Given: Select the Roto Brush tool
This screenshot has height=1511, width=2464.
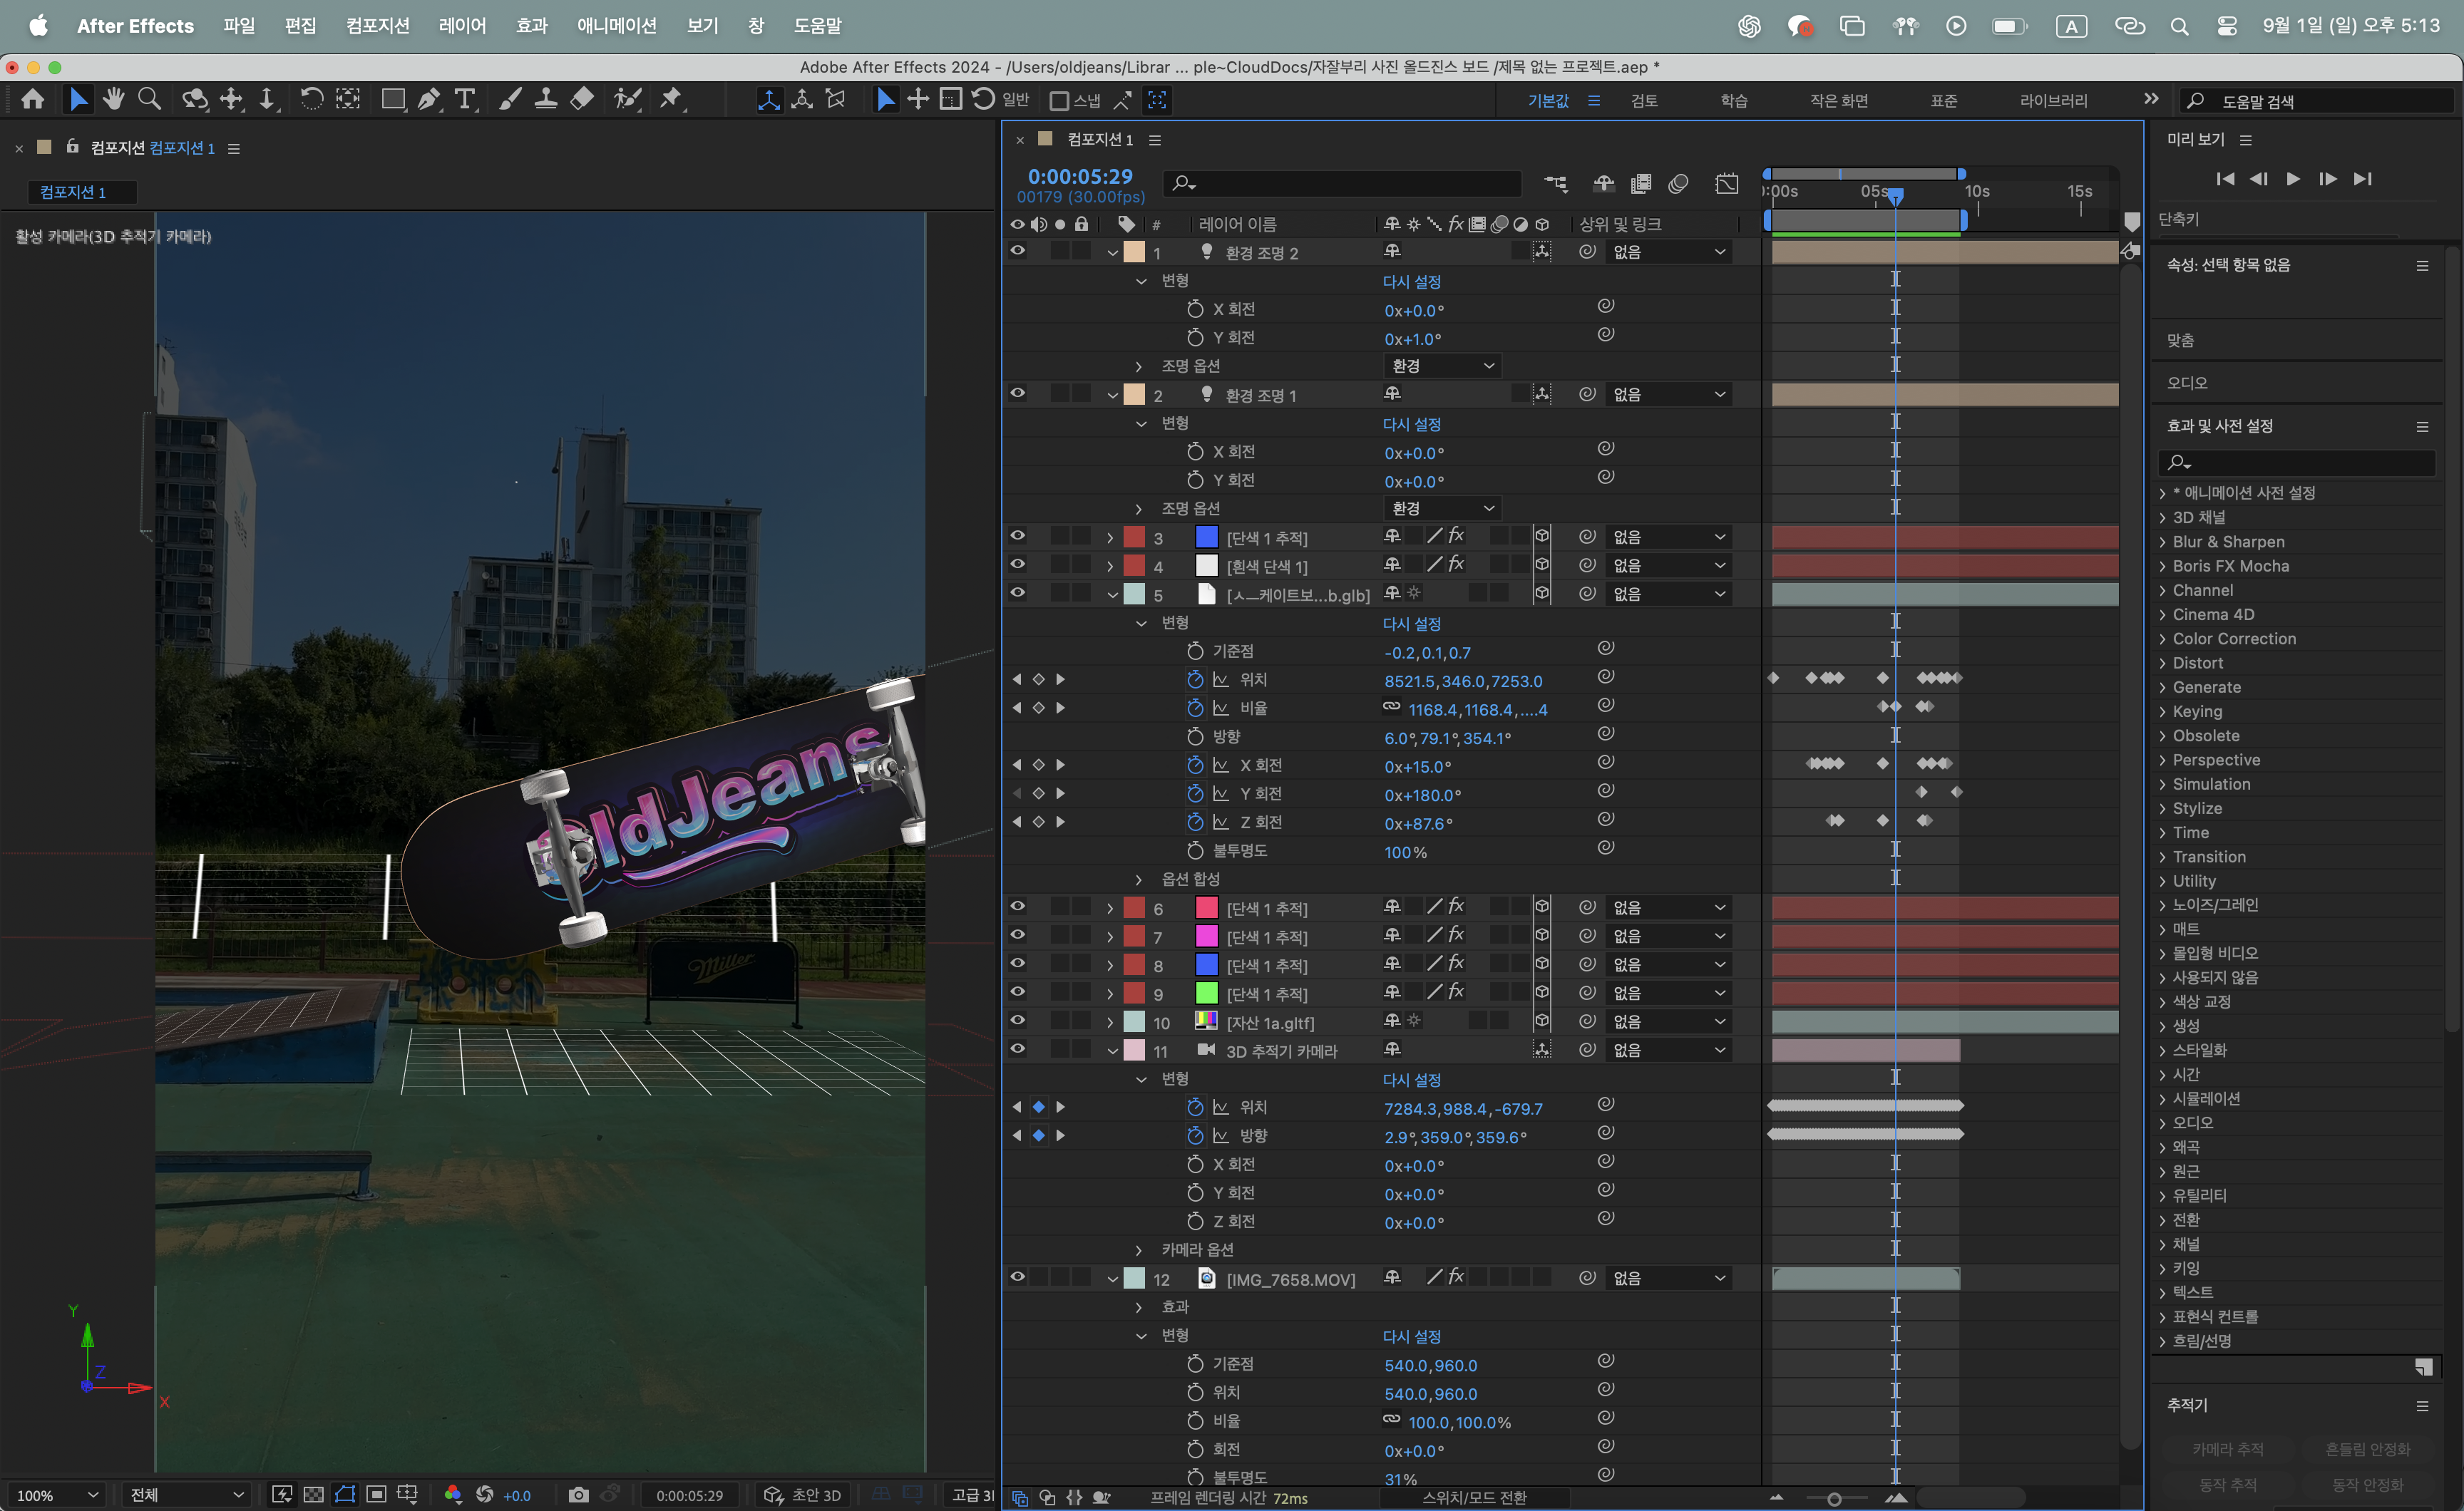Looking at the screenshot, I should point(627,99).
